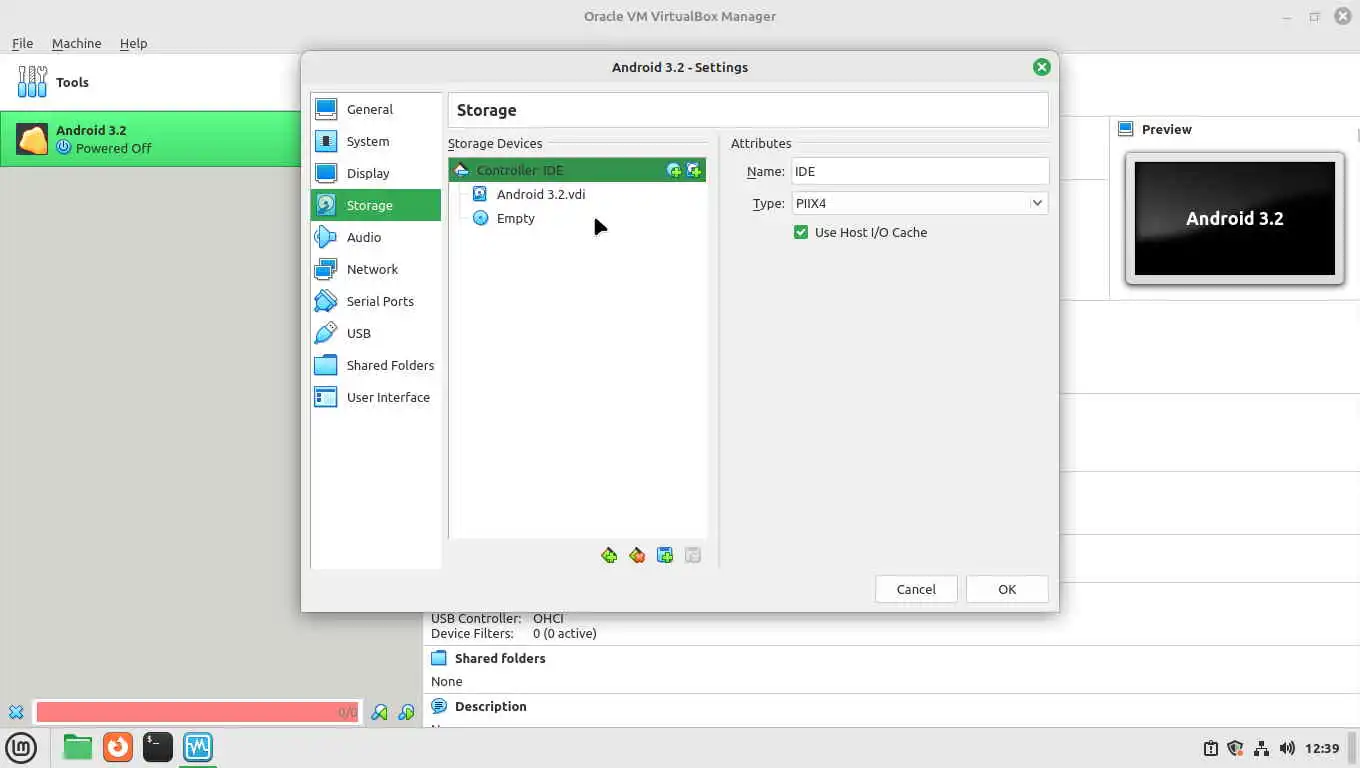The width and height of the screenshot is (1360, 768).
Task: Open the Linux Mint start menu
Action: tap(21, 747)
